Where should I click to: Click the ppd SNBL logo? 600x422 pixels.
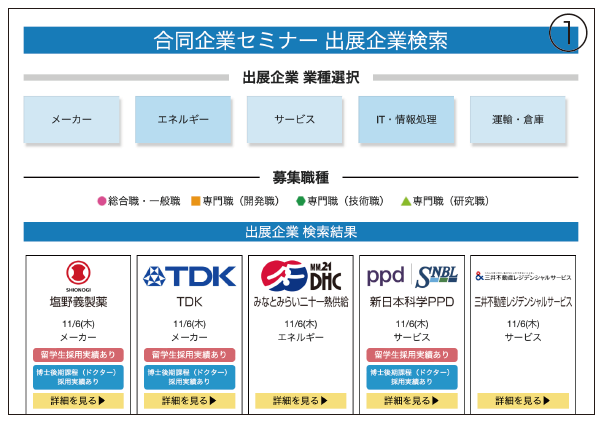(x=412, y=275)
